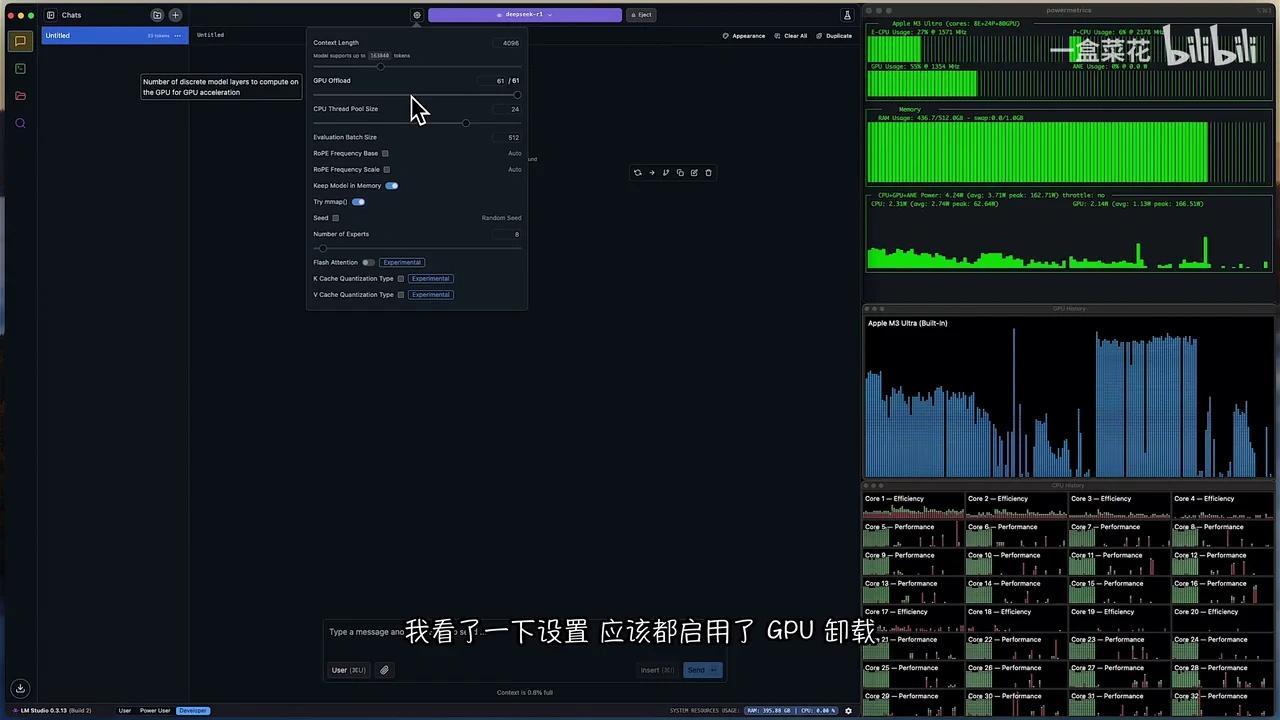Open the Developer panel from the sidebar
This screenshot has height=720, width=1280.
[x=20, y=68]
